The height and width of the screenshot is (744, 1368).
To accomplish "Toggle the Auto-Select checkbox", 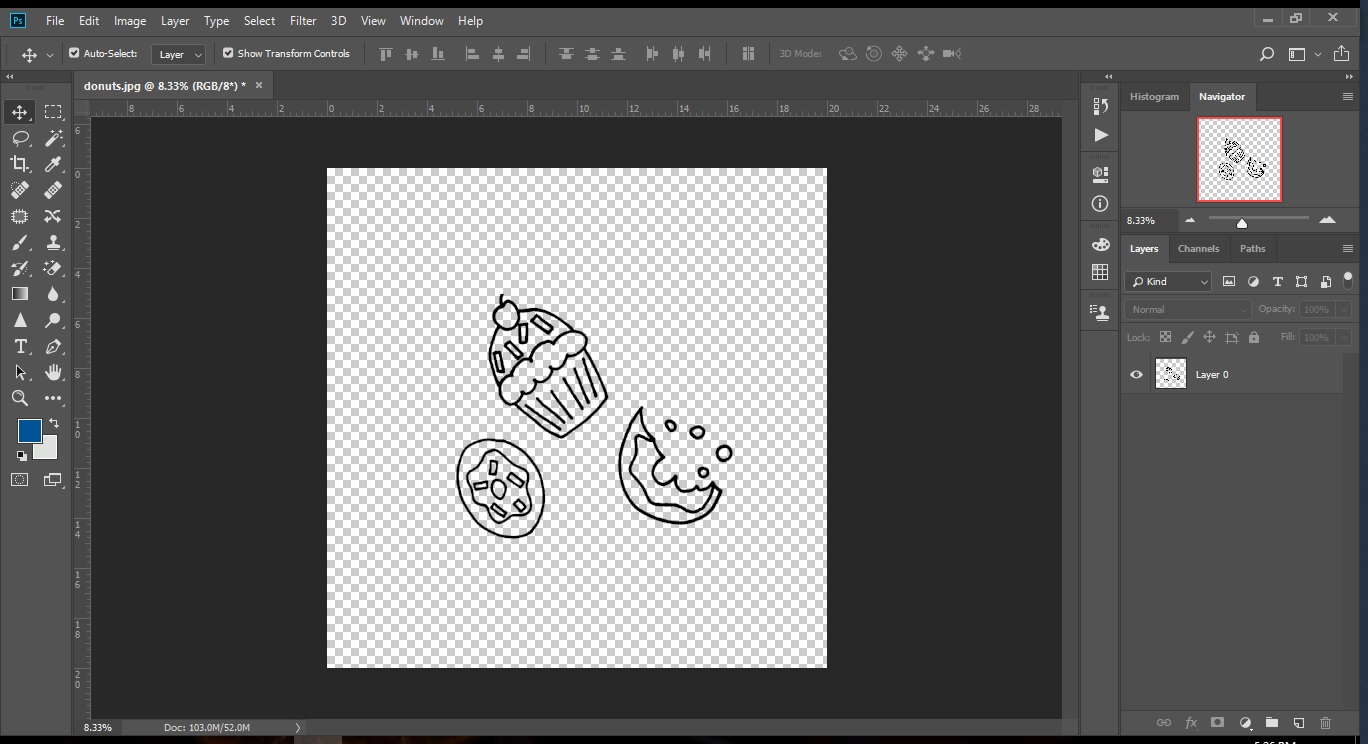I will click(74, 53).
